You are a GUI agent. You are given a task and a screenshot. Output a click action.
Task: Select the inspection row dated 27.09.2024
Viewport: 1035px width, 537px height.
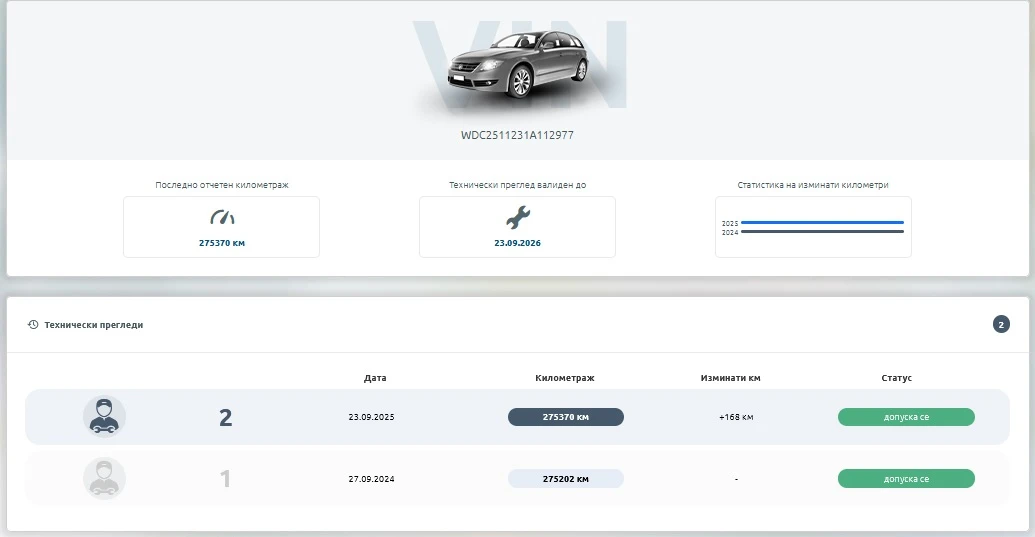[518, 479]
